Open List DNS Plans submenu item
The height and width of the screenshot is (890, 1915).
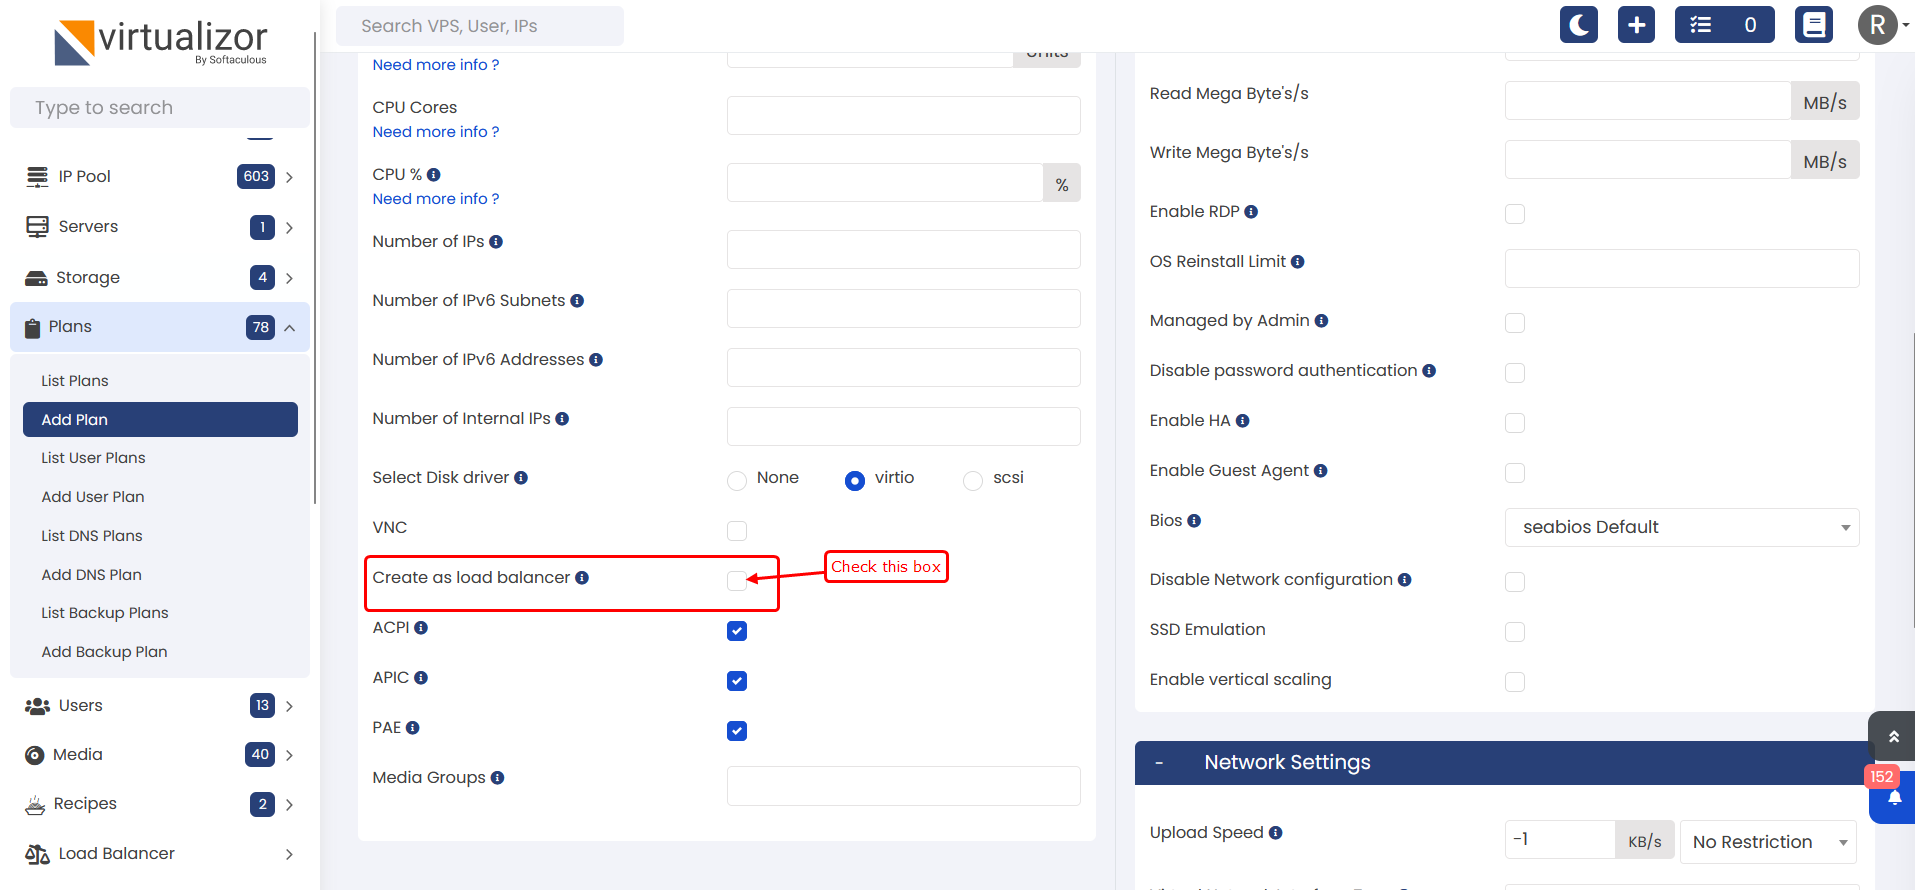coord(92,536)
